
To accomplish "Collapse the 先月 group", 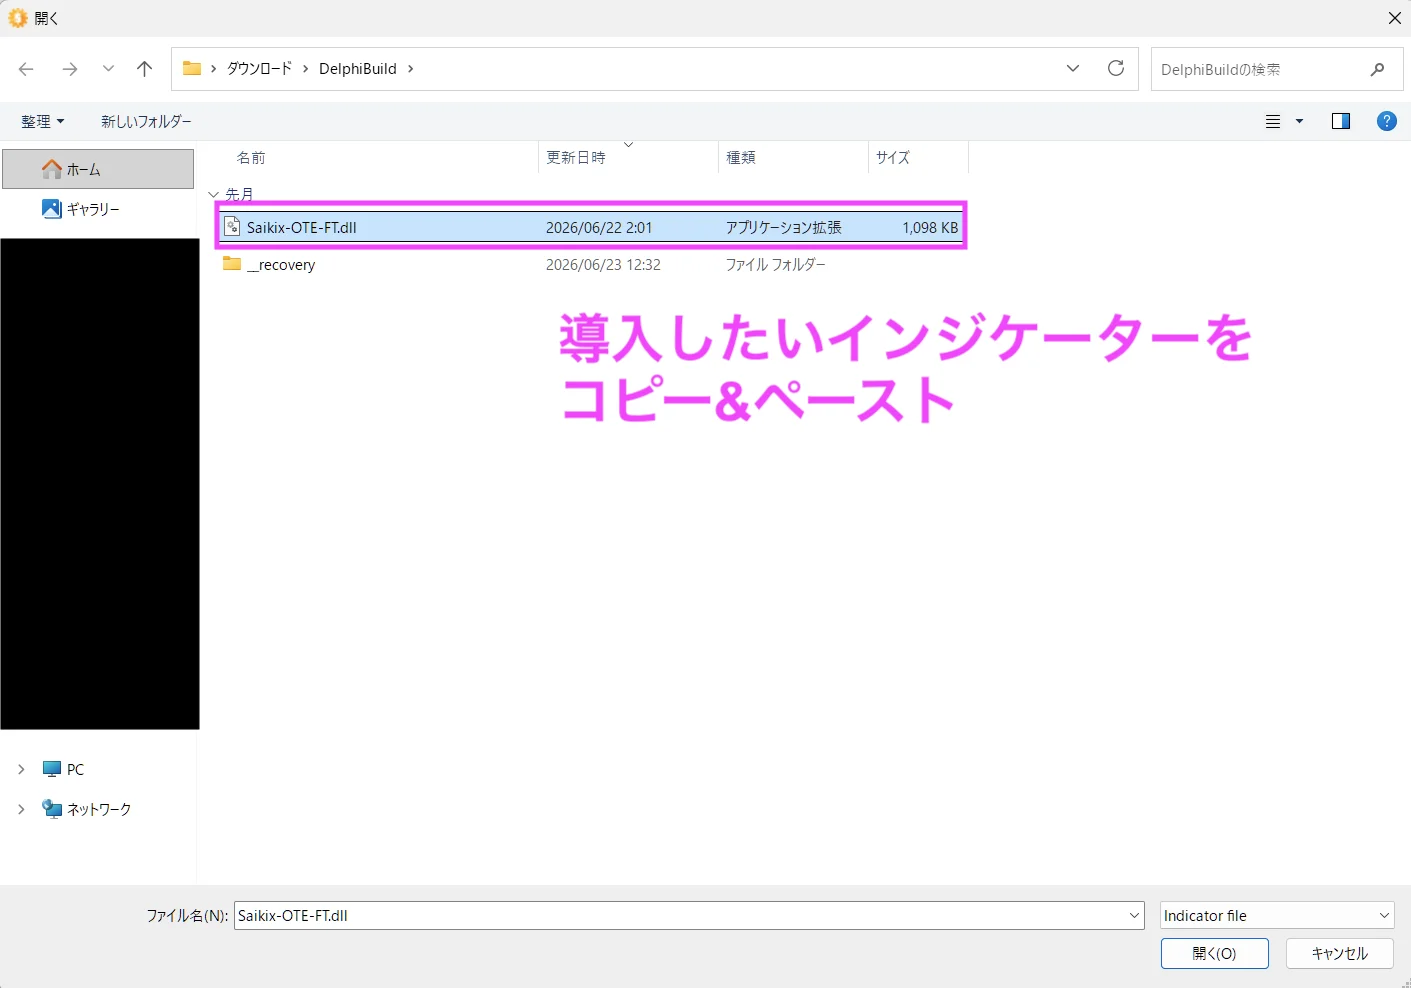I will 213,194.
